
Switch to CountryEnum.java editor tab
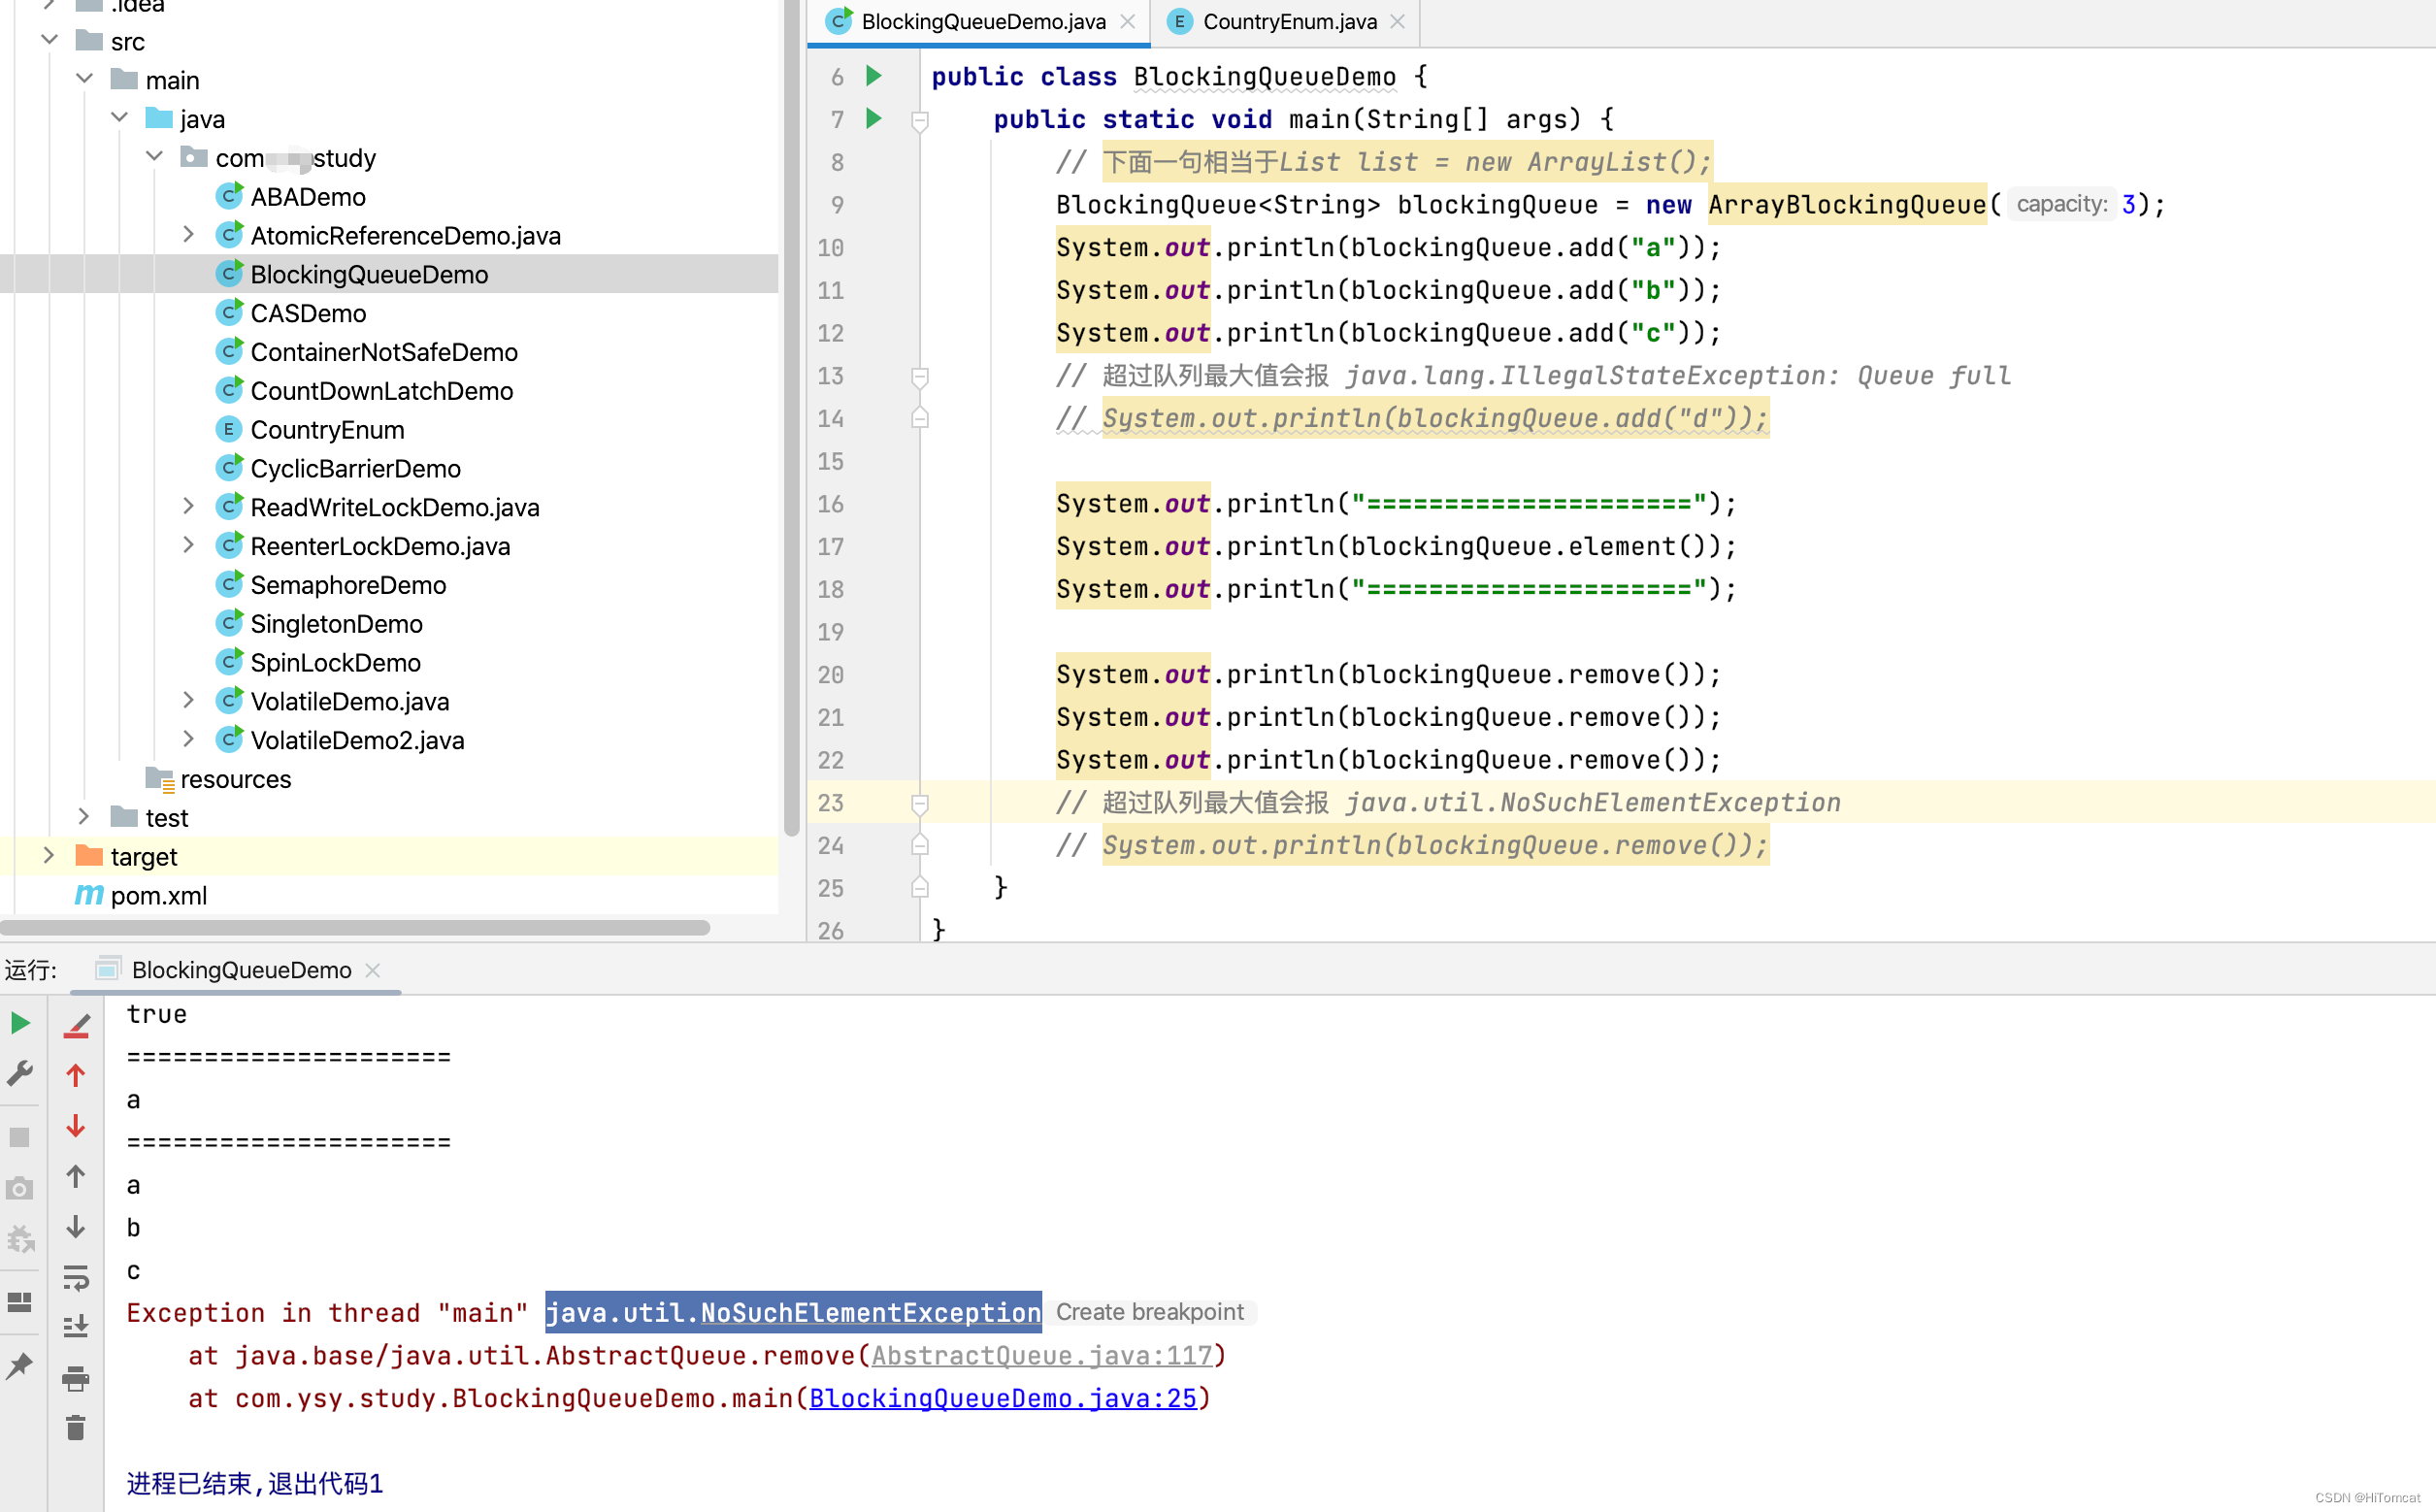[1288, 22]
